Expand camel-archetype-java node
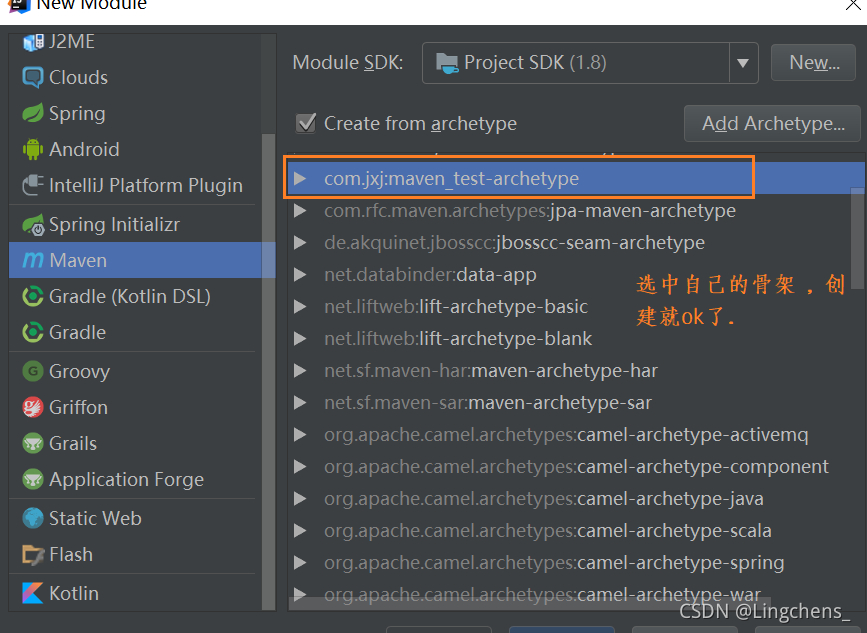Image resolution: width=867 pixels, height=633 pixels. (x=300, y=499)
